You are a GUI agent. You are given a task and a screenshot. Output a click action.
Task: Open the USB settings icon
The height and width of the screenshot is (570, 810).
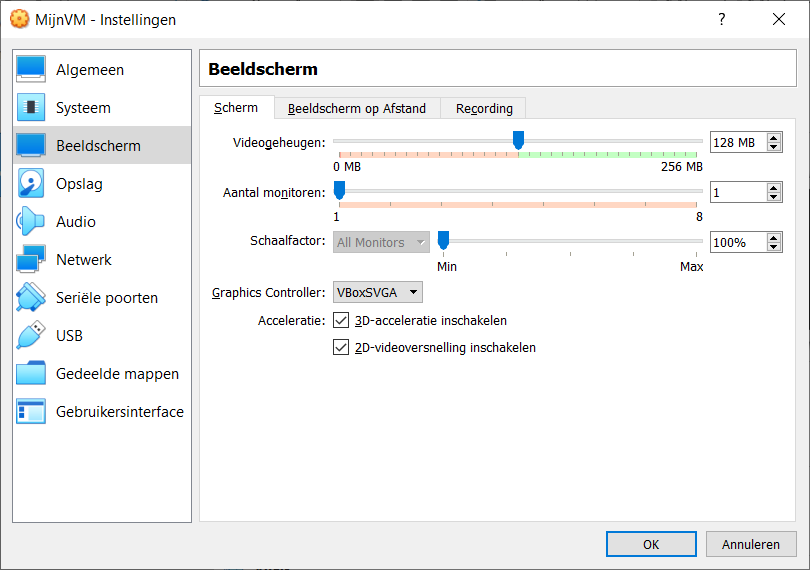click(31, 336)
